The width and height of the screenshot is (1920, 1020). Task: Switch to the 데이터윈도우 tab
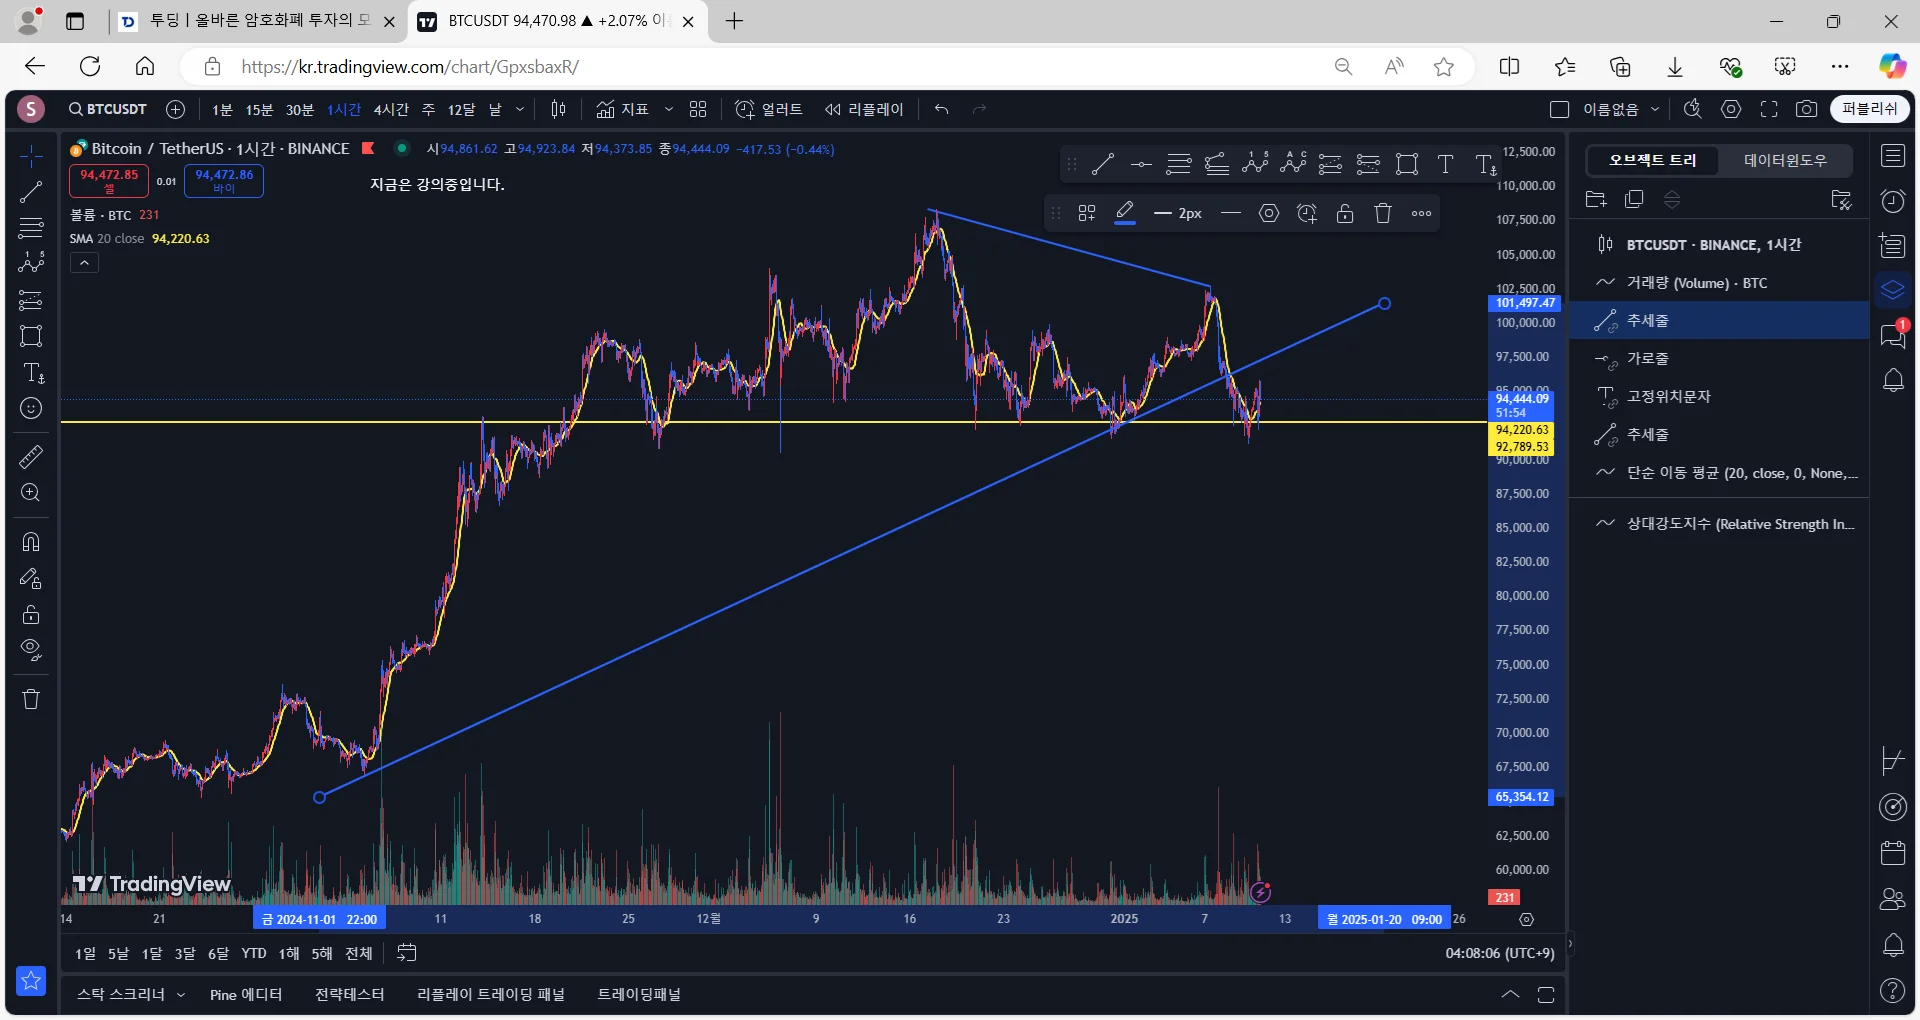tap(1785, 160)
